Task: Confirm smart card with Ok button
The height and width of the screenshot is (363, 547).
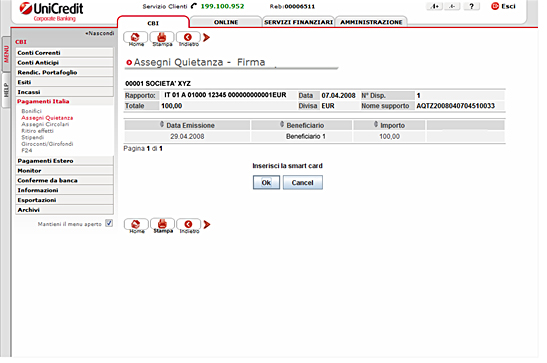Action: 266,183
